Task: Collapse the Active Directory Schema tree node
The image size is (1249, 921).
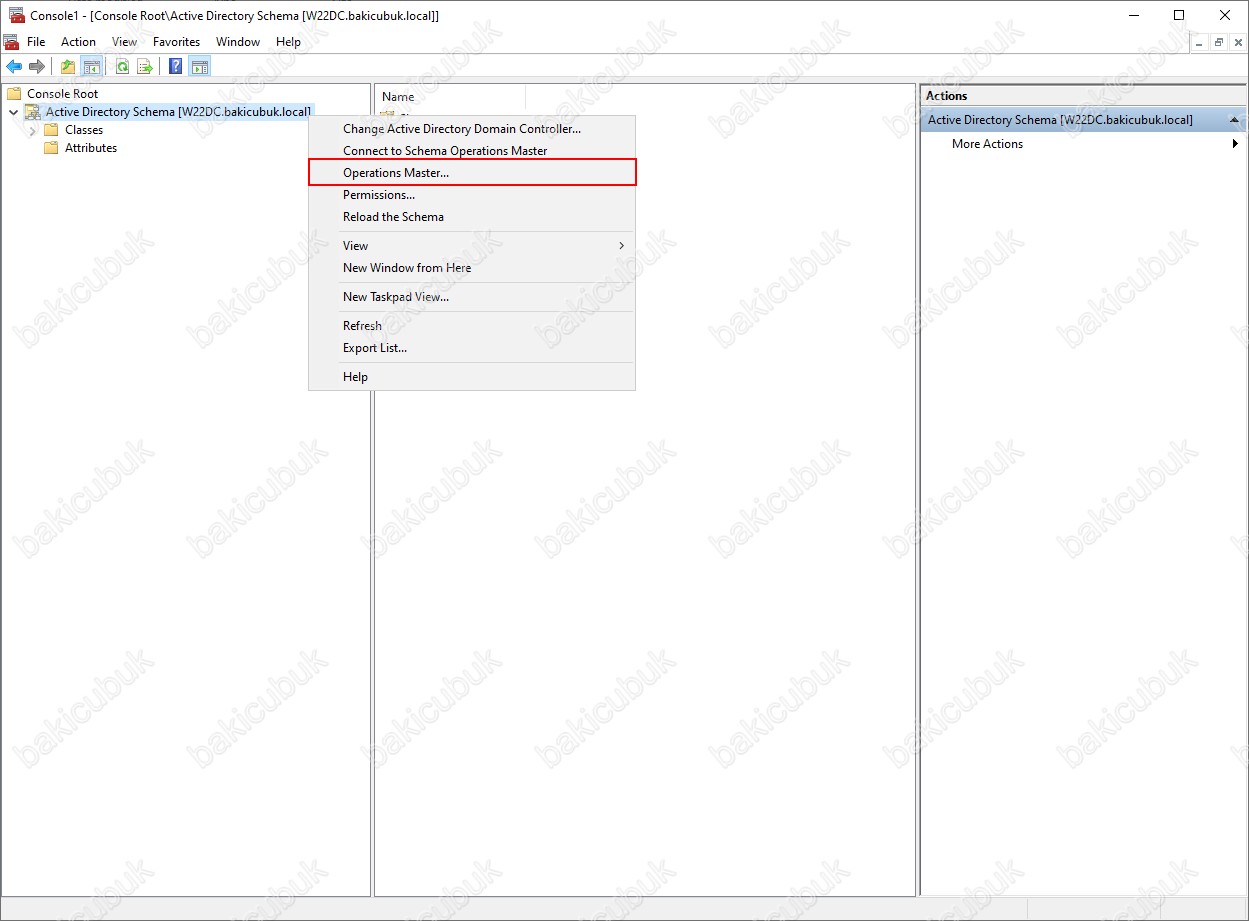Action: point(13,112)
